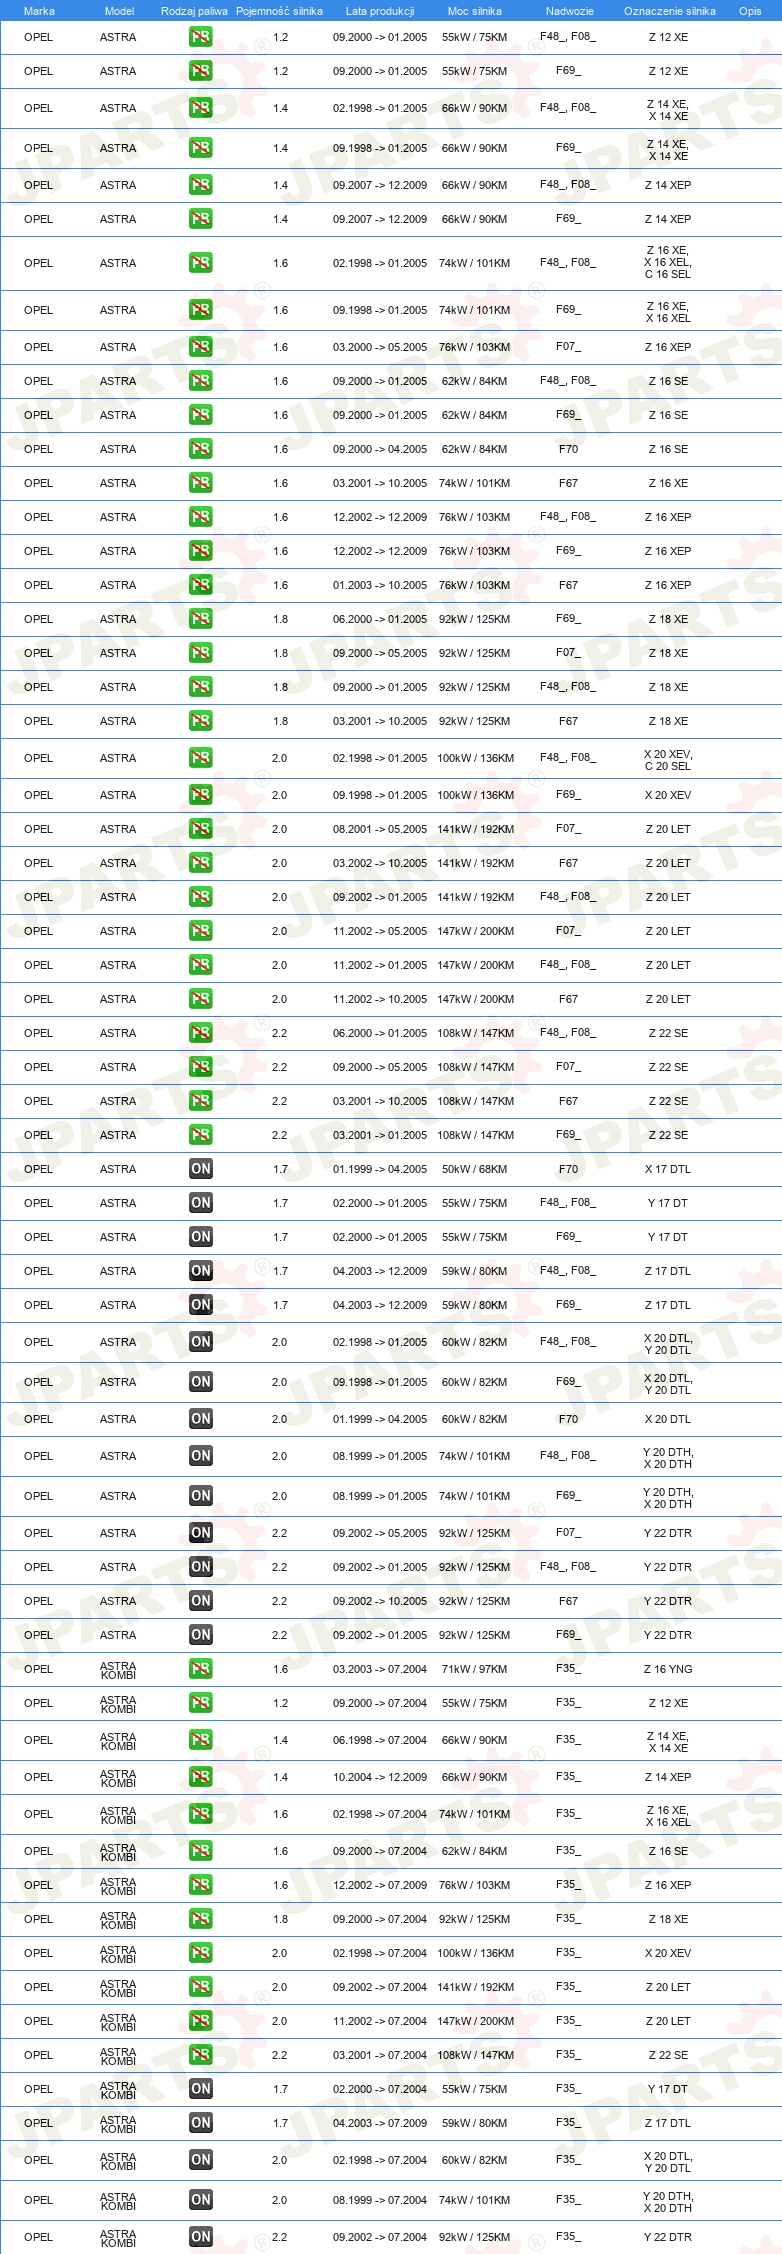
Task: Click production dates '01.2003 -> 10.2005'
Action: click(380, 585)
